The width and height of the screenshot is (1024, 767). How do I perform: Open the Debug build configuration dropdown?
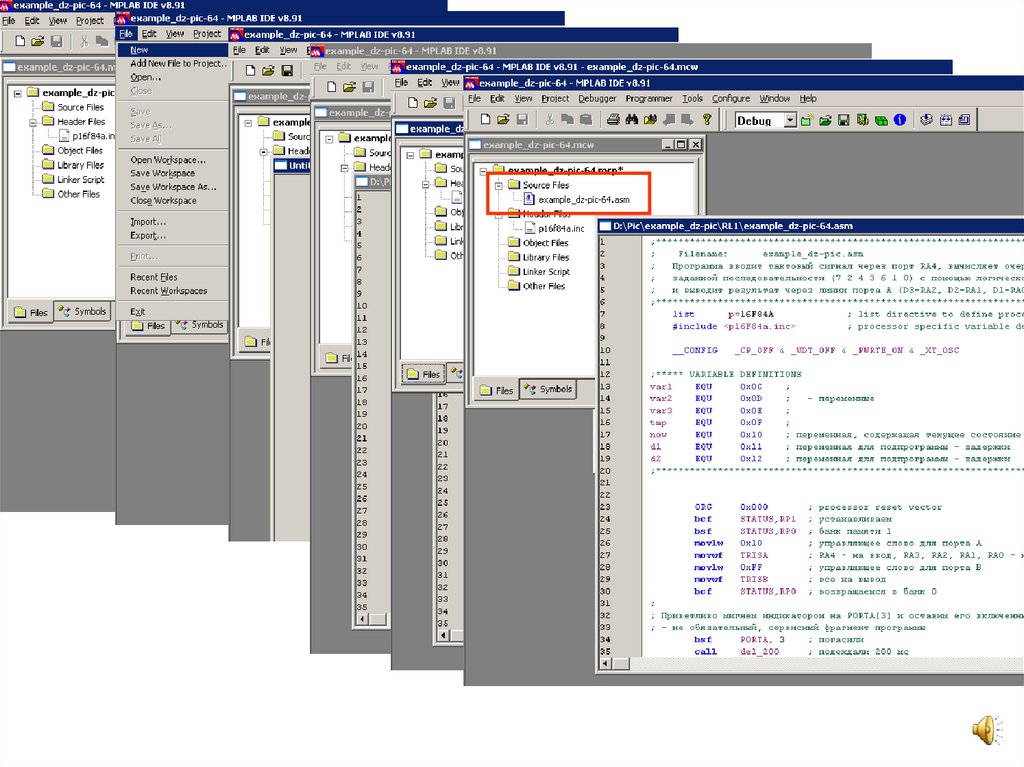point(790,120)
